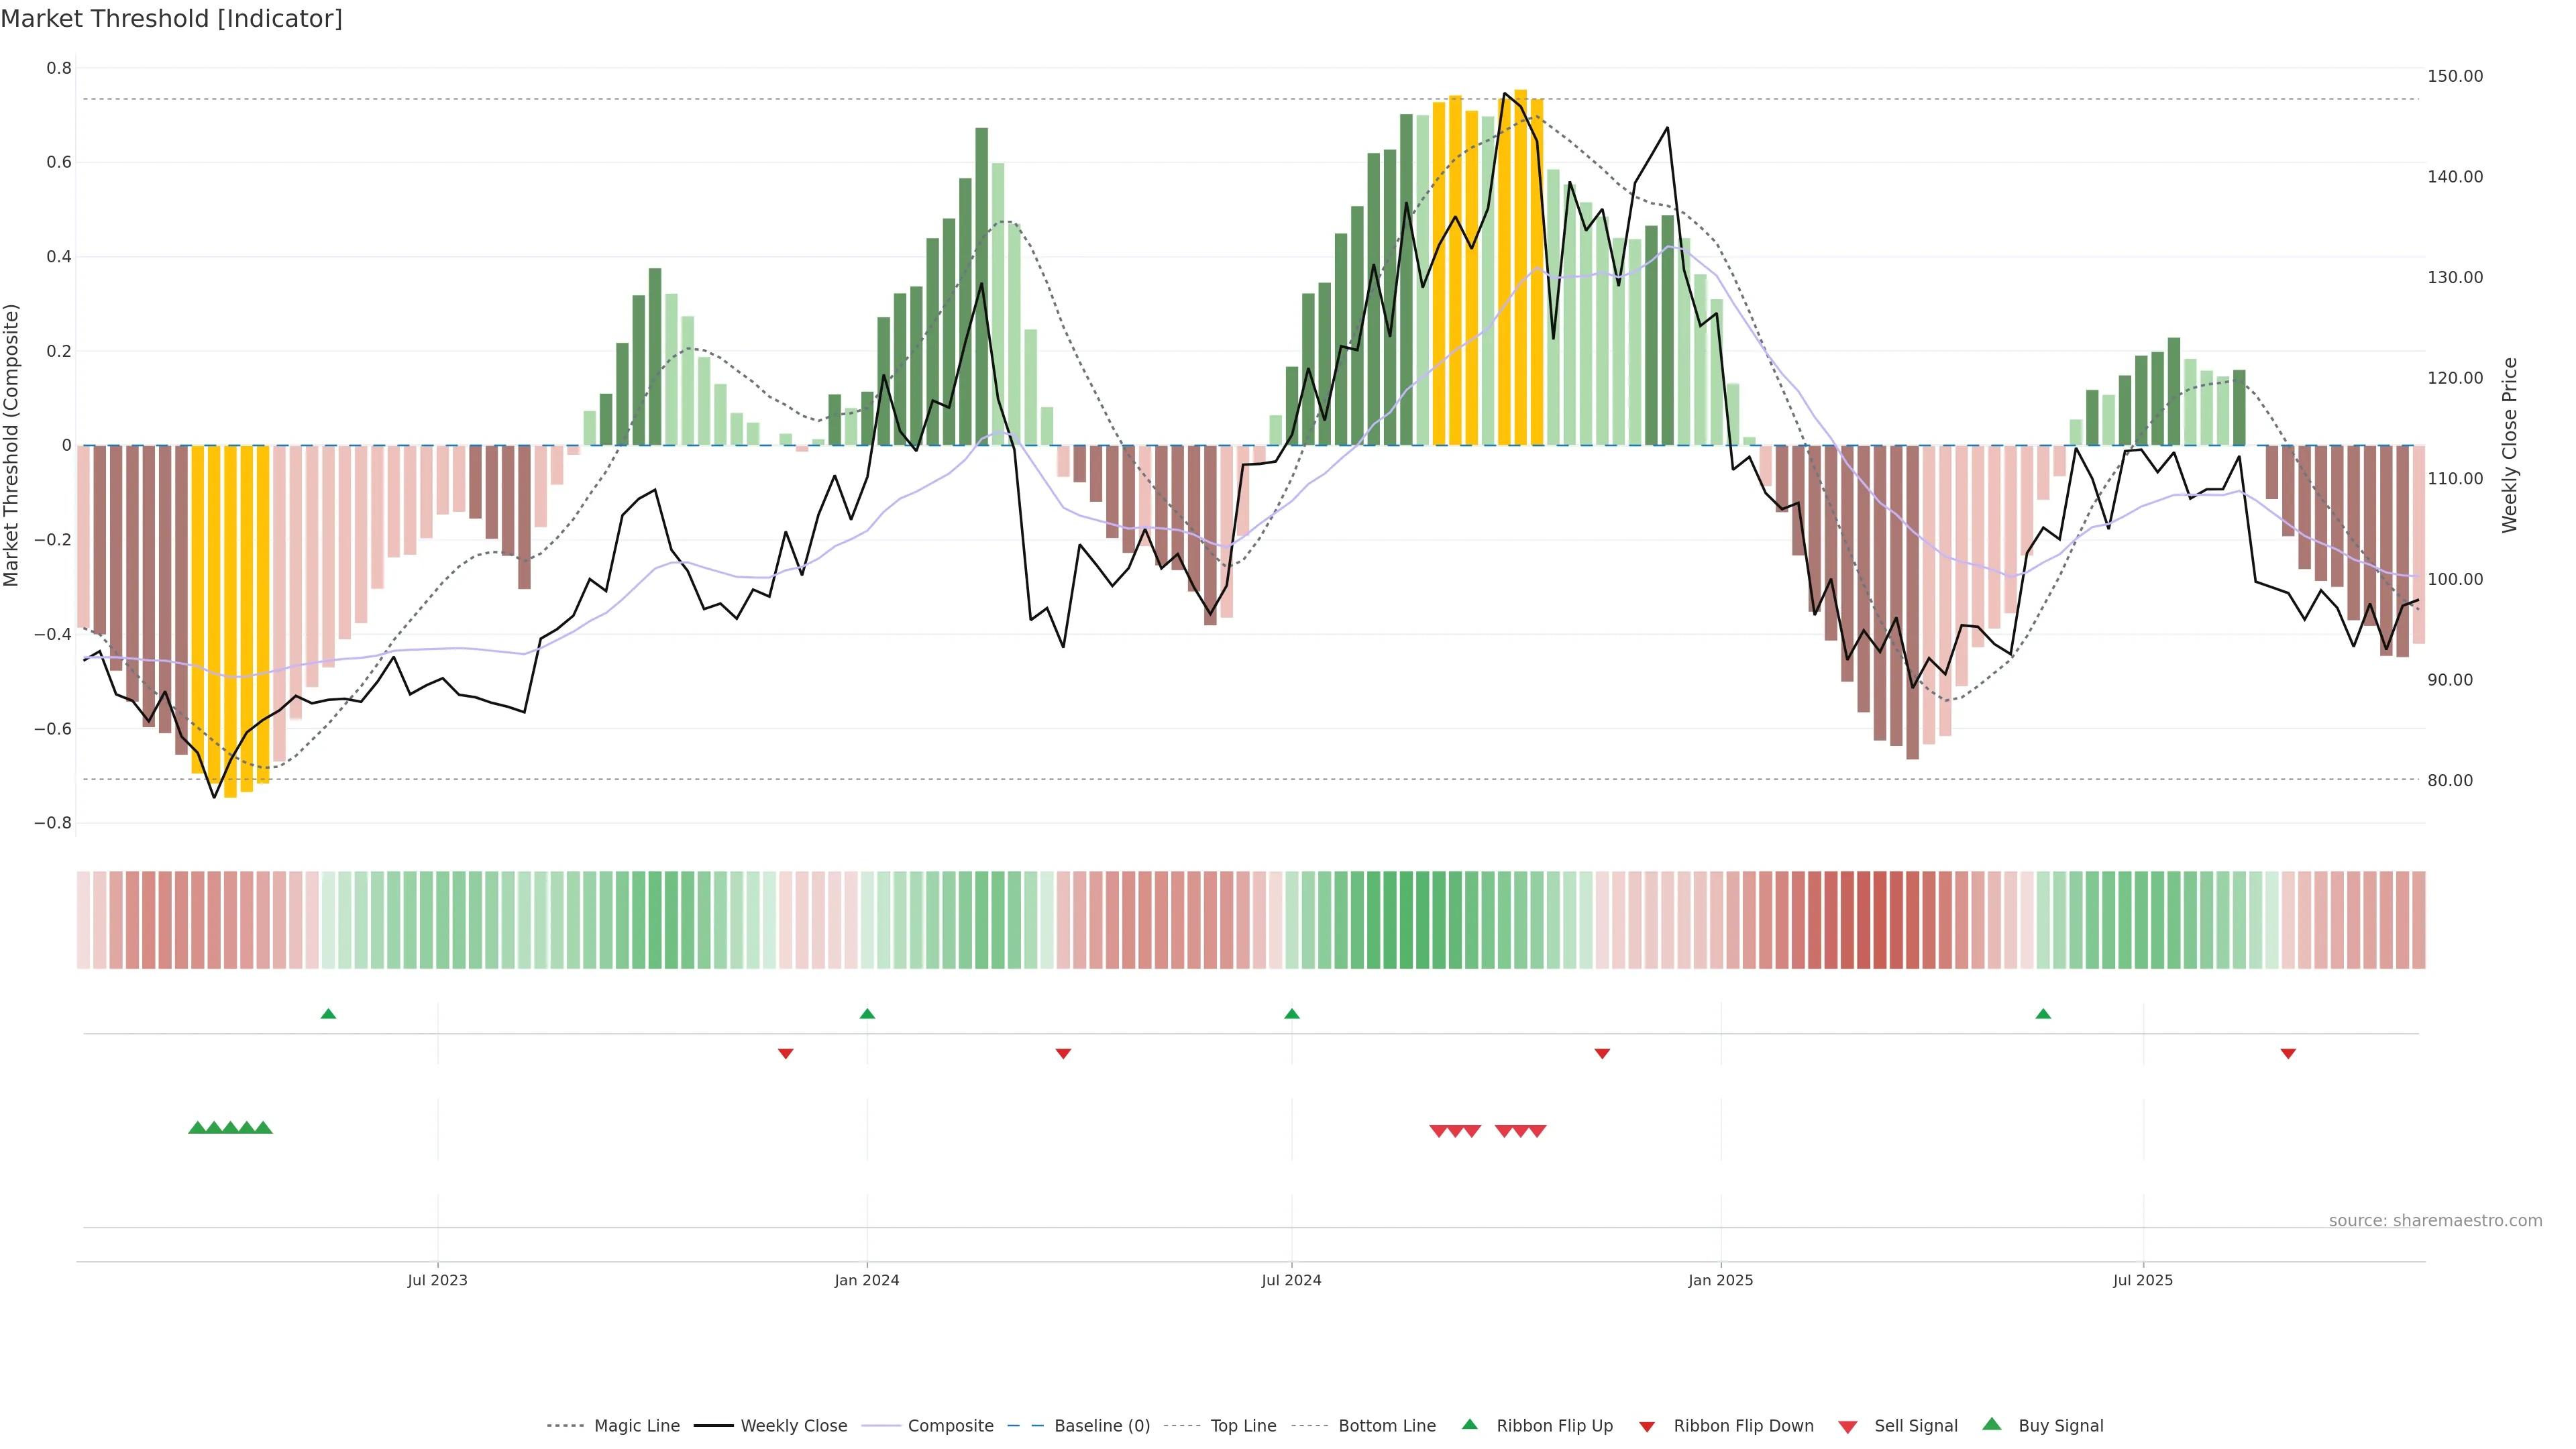Click the Market Threshold [Indicator] chart title
Image resolution: width=2576 pixels, height=1449 pixels.
click(171, 19)
